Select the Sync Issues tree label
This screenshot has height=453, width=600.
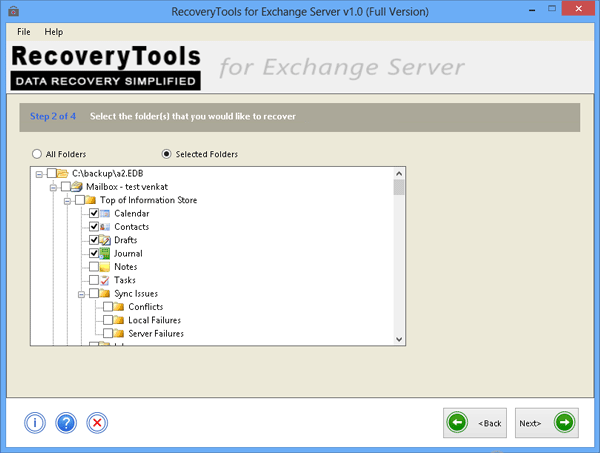point(136,293)
